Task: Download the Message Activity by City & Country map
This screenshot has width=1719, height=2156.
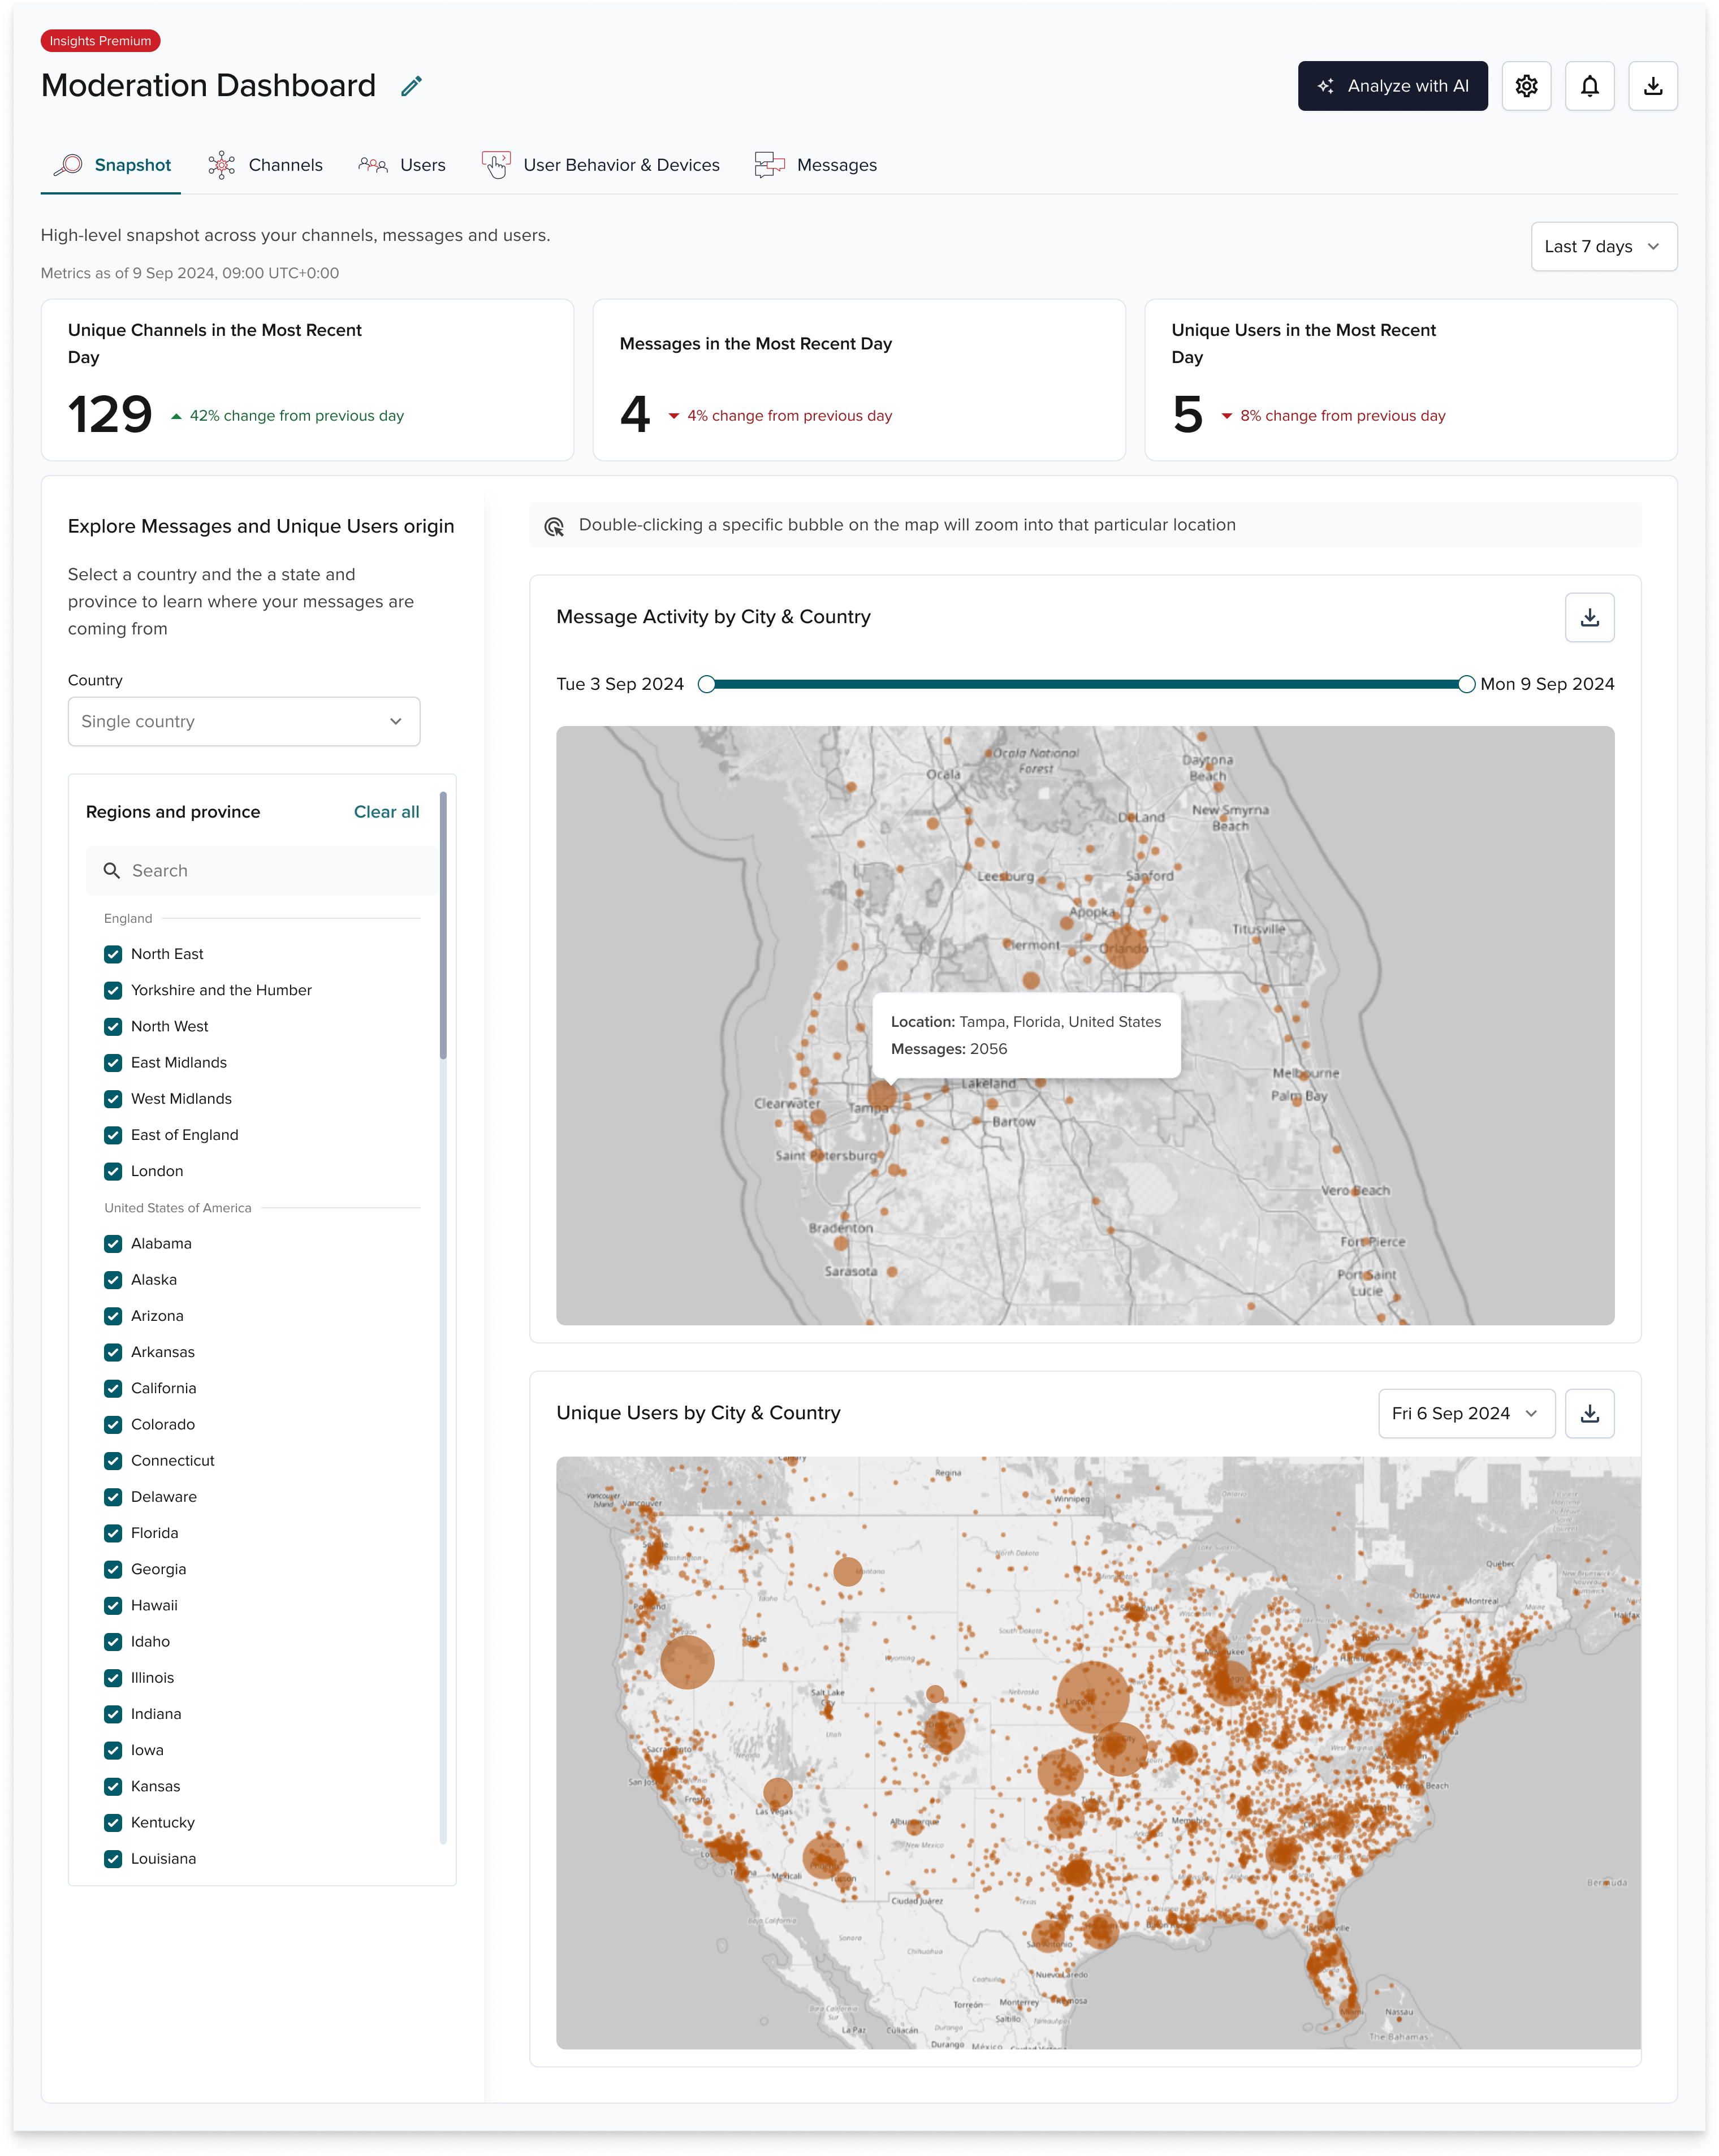Action: (1589, 617)
